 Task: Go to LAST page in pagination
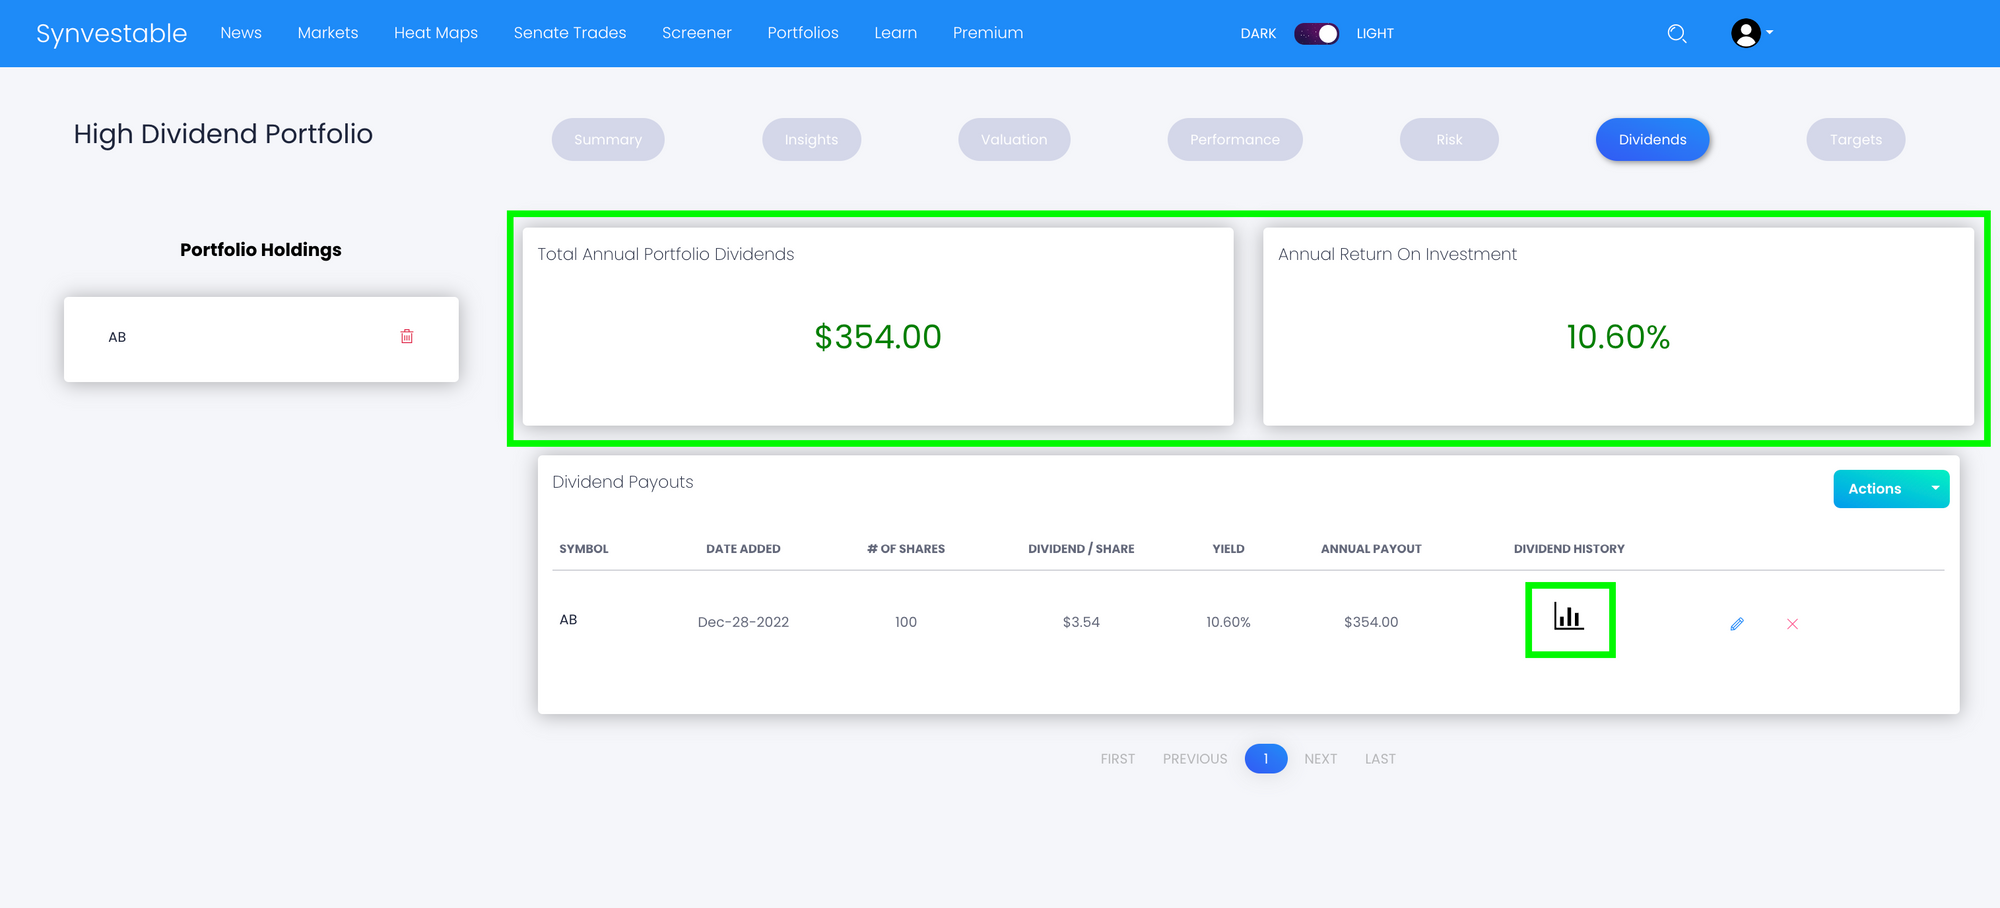pos(1380,759)
